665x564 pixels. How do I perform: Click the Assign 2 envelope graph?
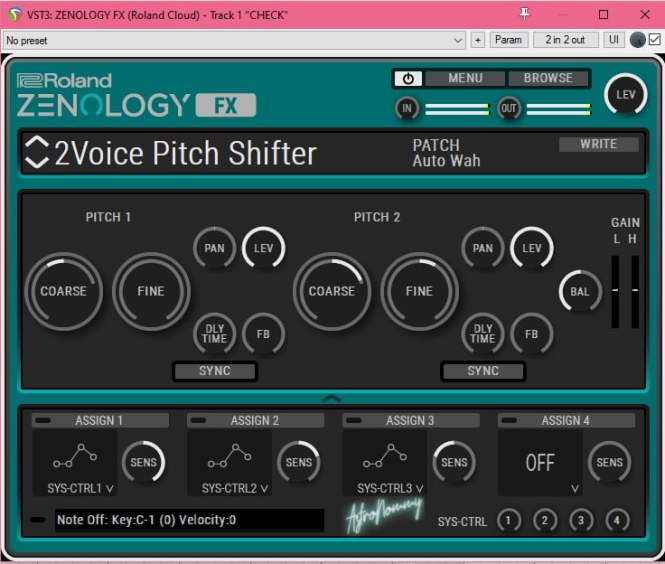pyautogui.click(x=229, y=456)
